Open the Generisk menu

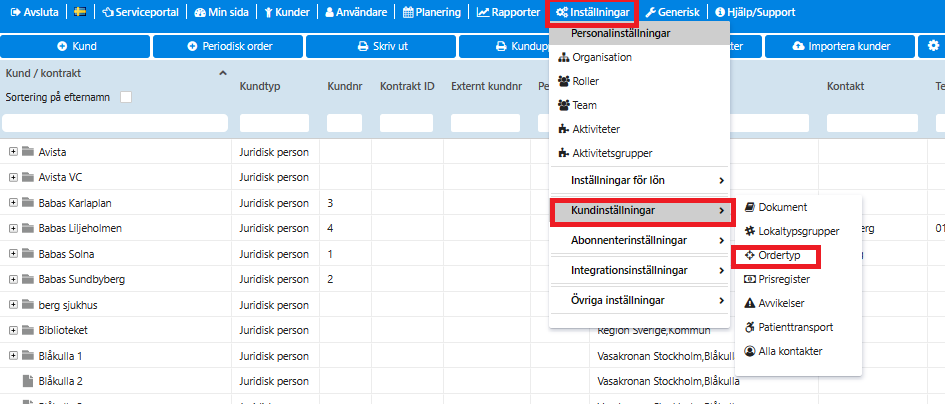(673, 12)
